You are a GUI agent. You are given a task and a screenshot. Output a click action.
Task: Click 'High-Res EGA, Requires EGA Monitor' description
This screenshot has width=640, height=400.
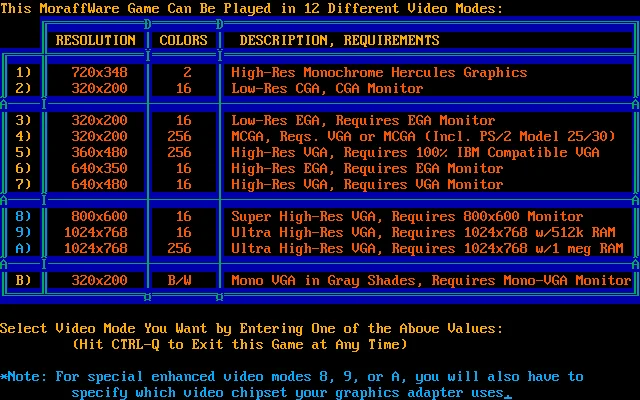(x=367, y=168)
